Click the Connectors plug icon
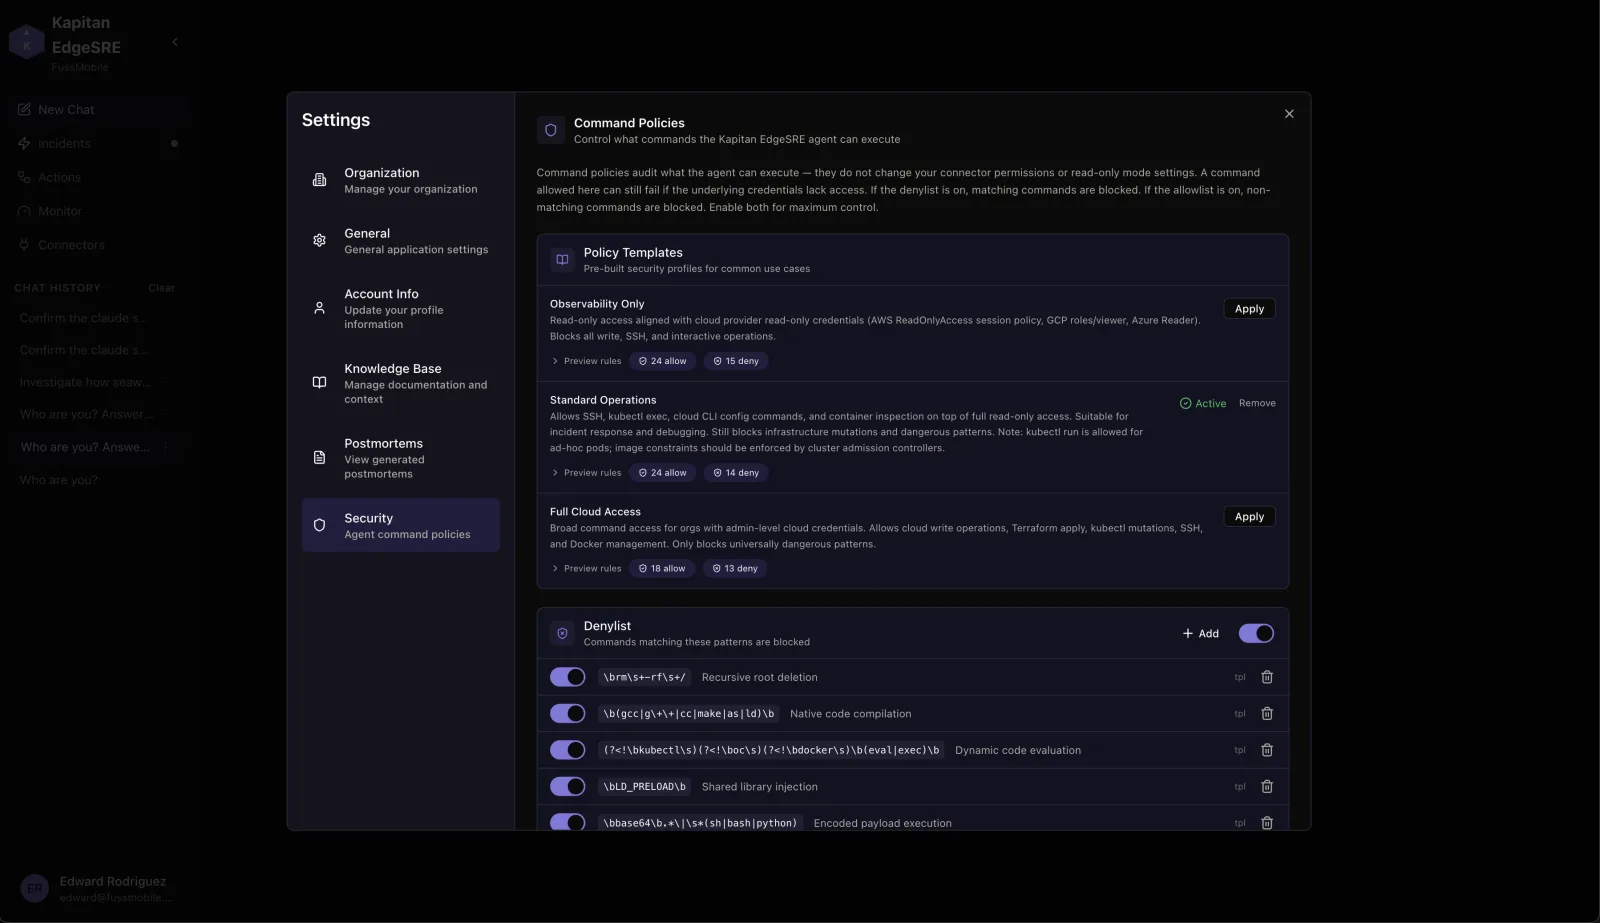1600x923 pixels. 24,245
